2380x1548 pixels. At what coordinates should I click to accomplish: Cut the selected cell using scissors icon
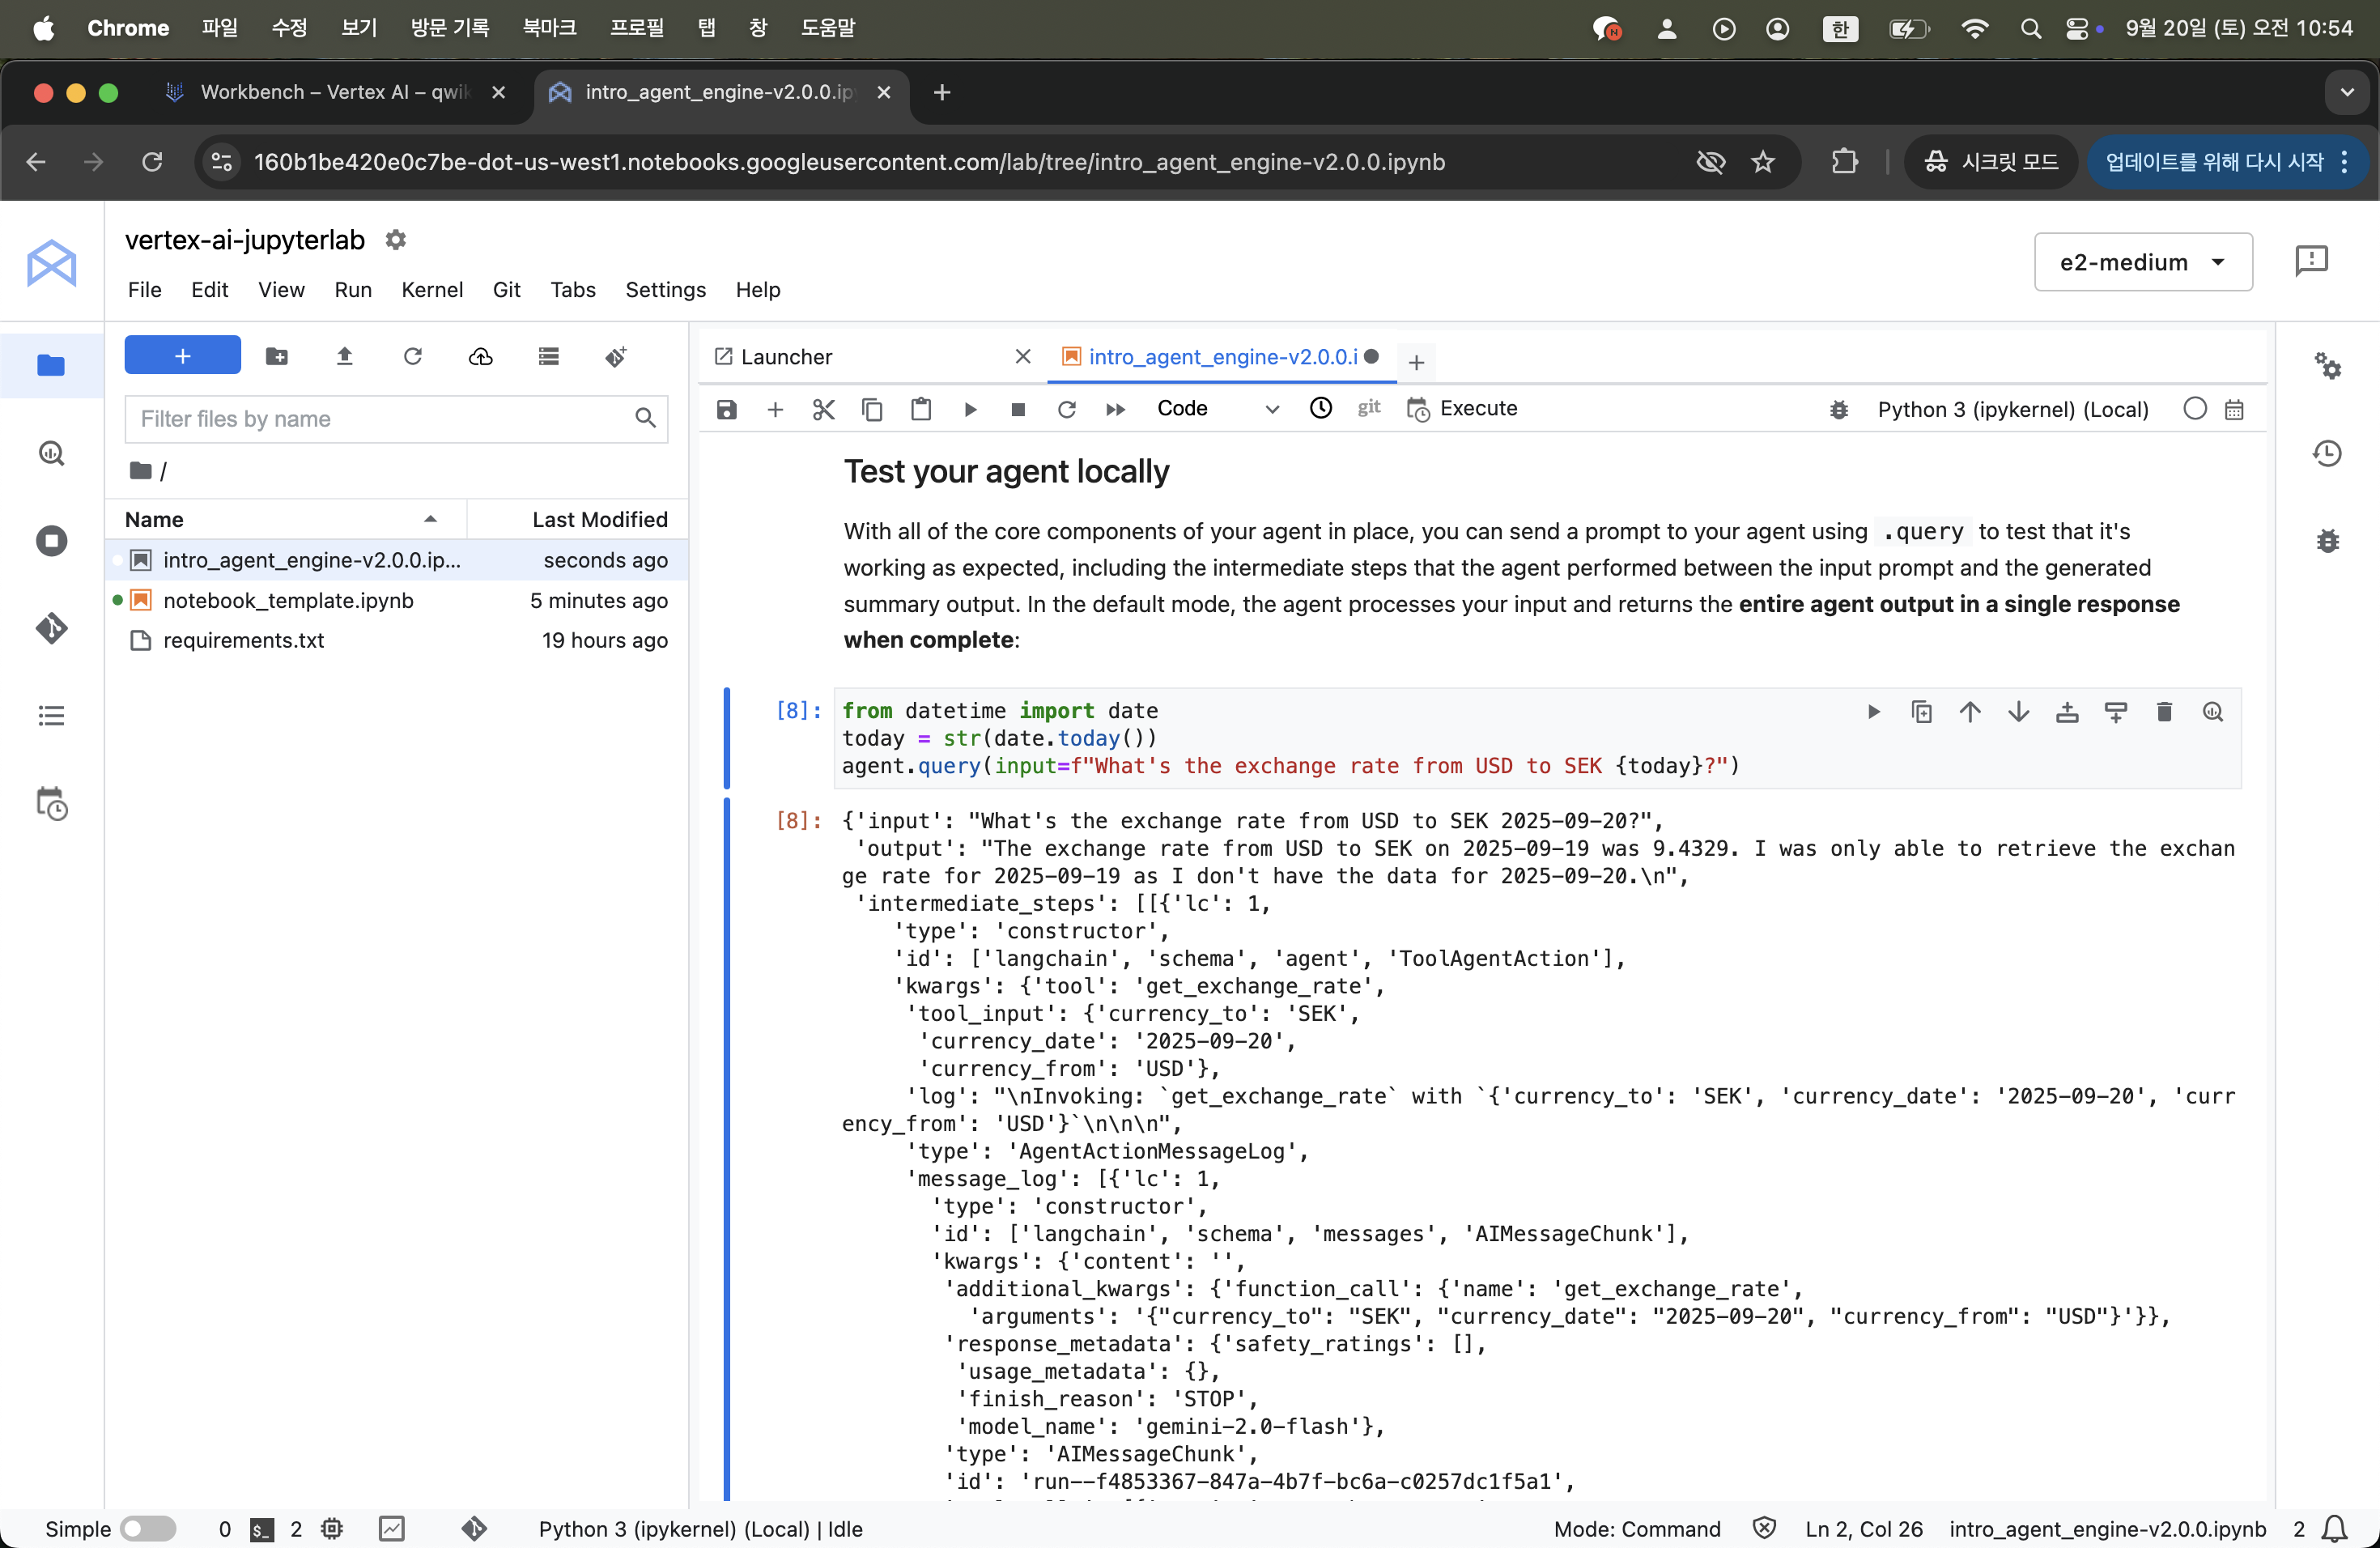[x=823, y=409]
